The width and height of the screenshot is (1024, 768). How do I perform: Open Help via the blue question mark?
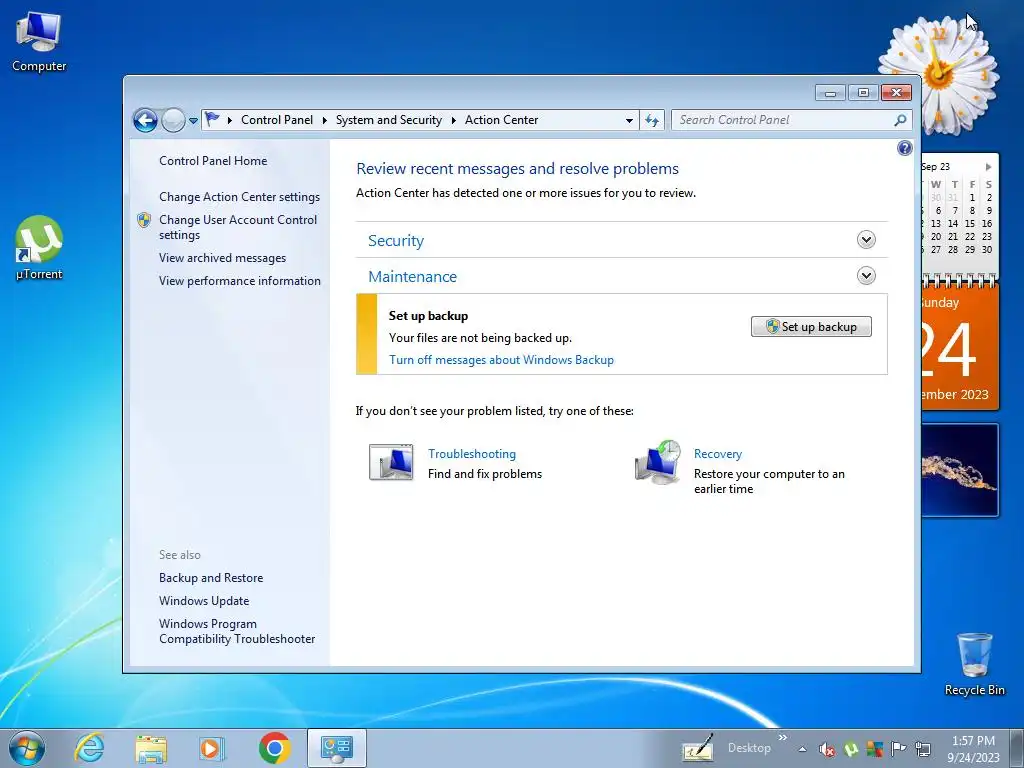click(904, 148)
